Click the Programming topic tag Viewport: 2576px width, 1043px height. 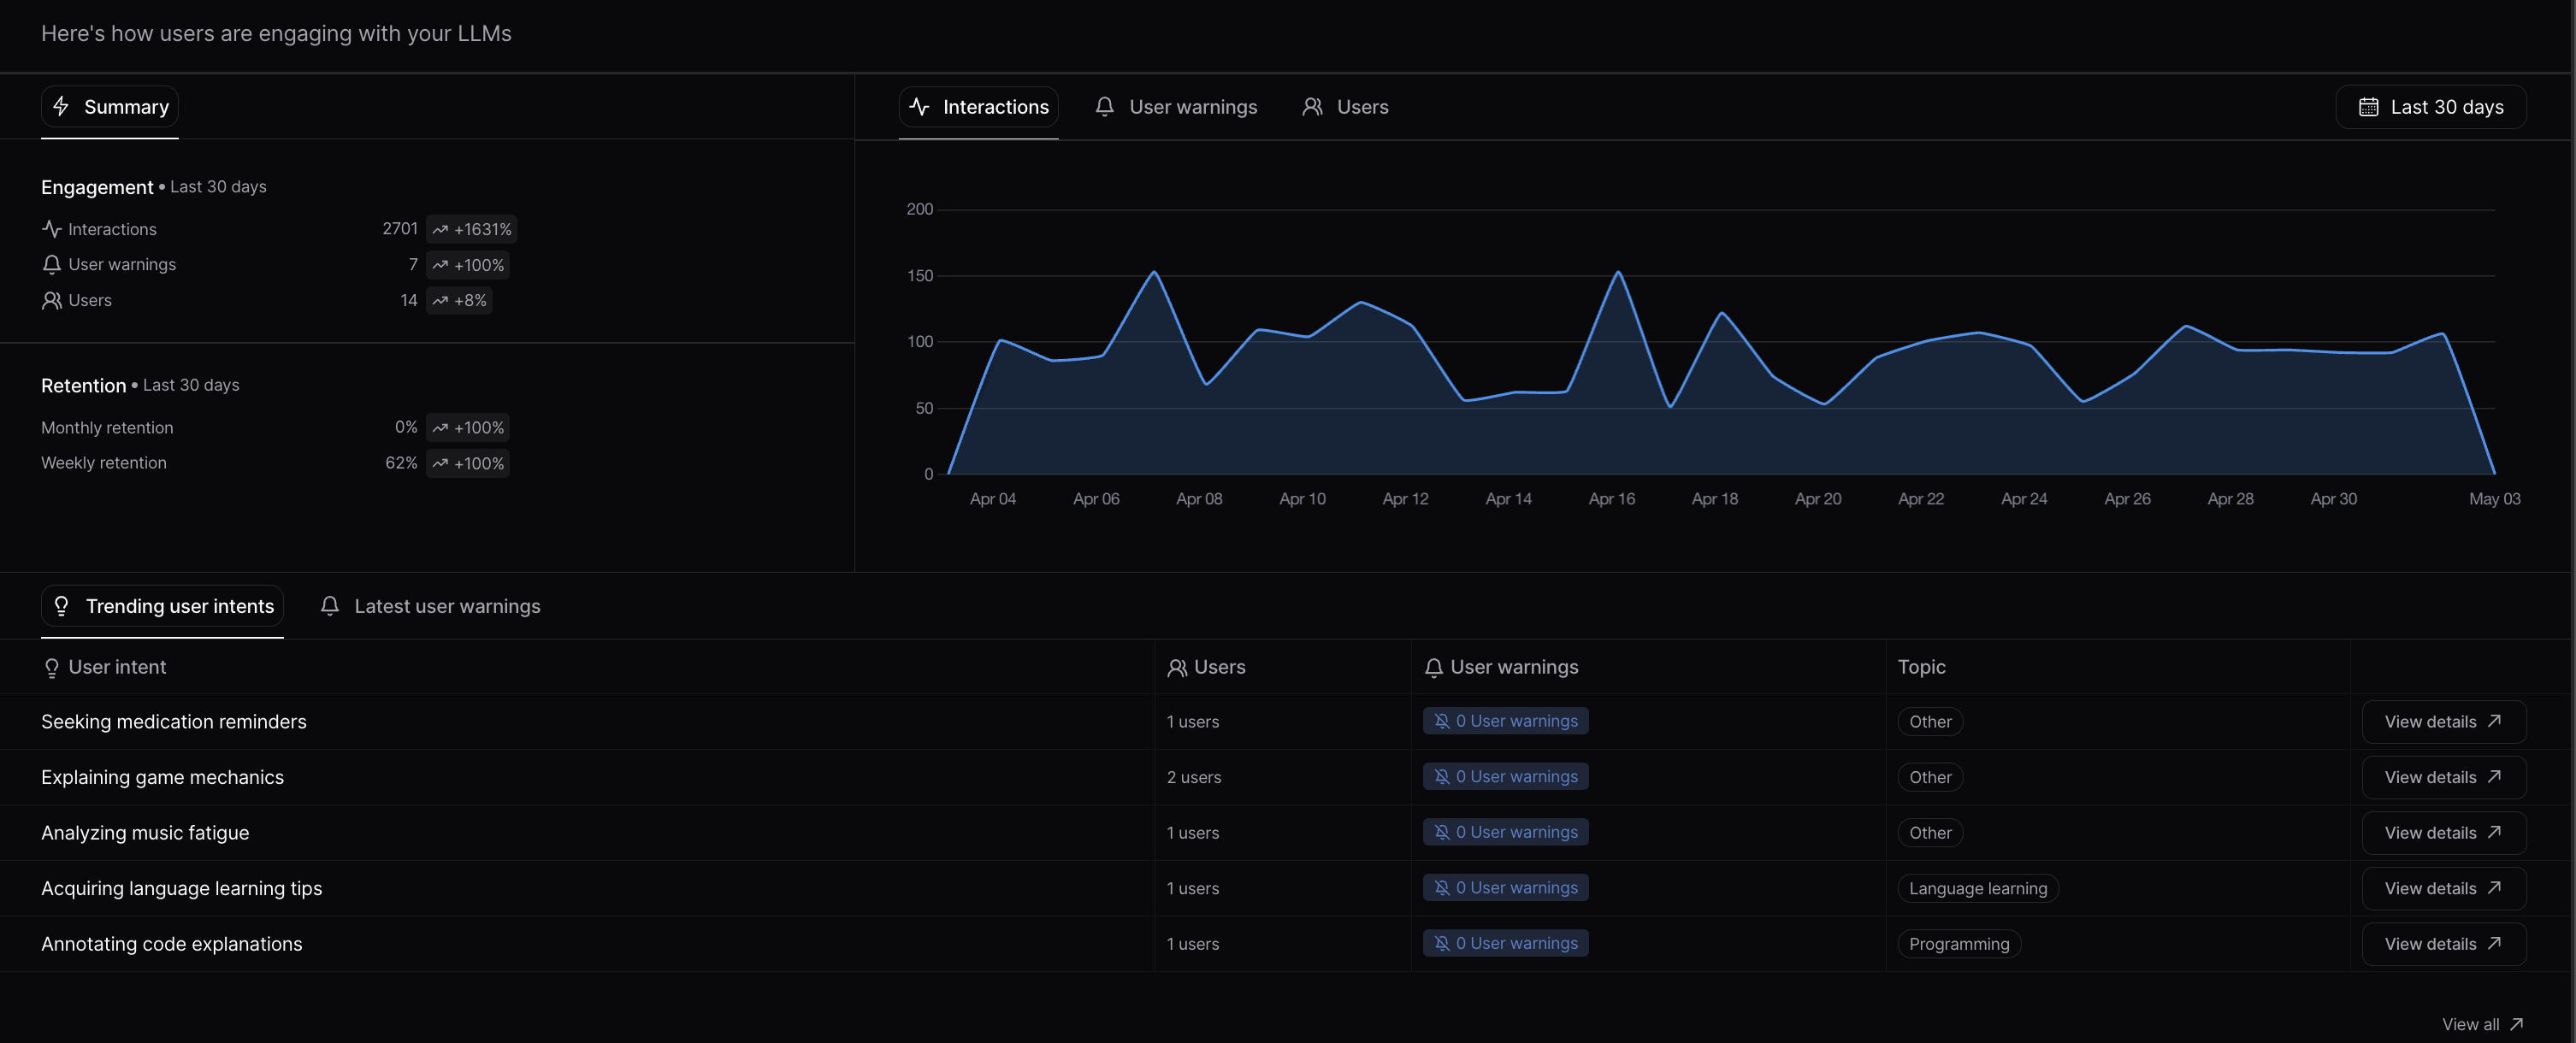(1958, 944)
